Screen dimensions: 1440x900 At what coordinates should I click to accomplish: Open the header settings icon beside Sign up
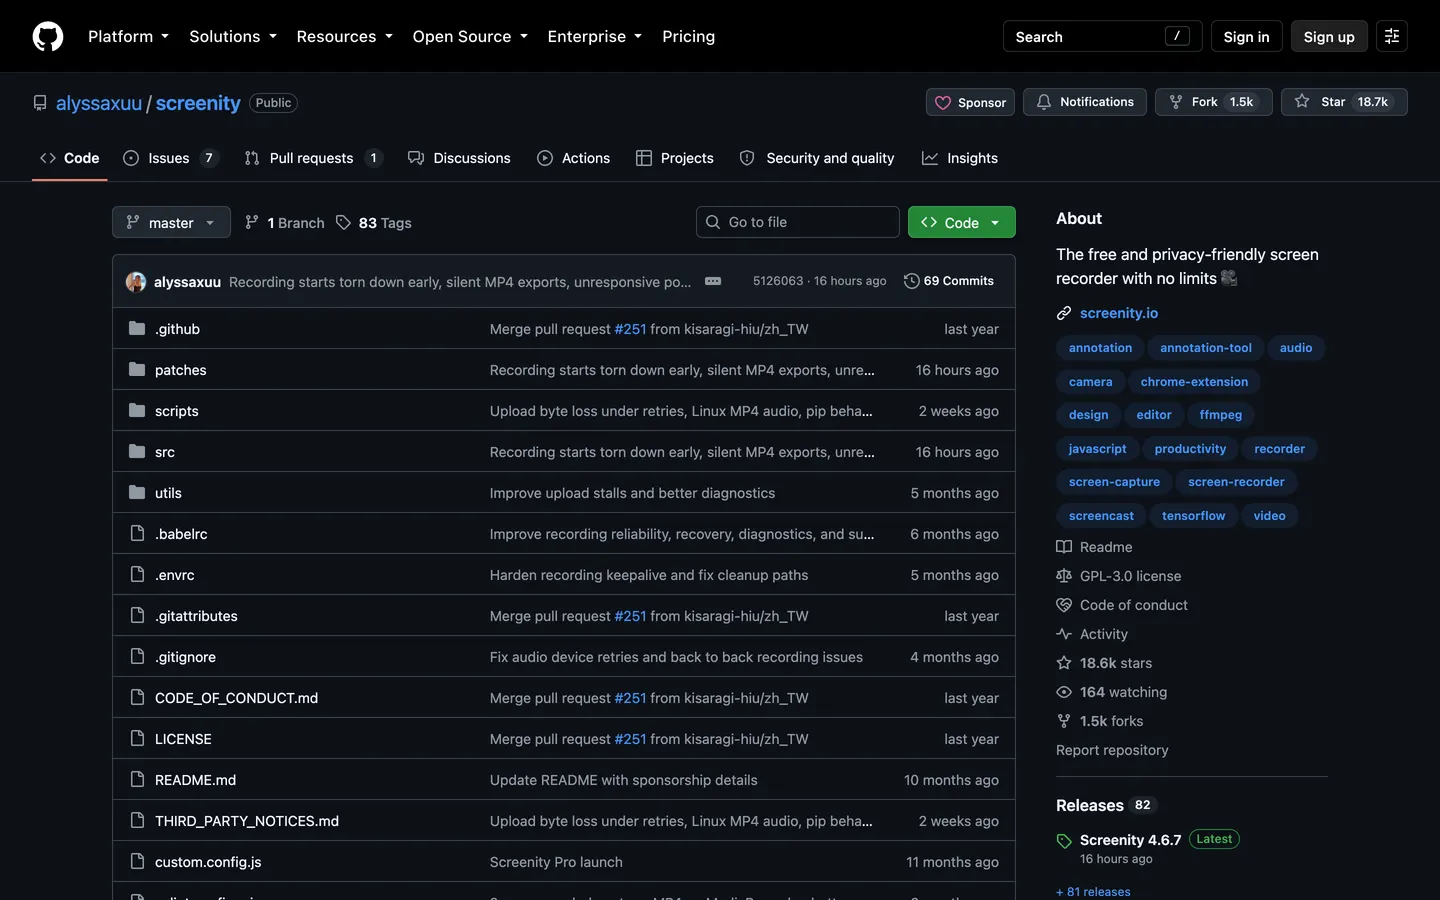(1392, 36)
